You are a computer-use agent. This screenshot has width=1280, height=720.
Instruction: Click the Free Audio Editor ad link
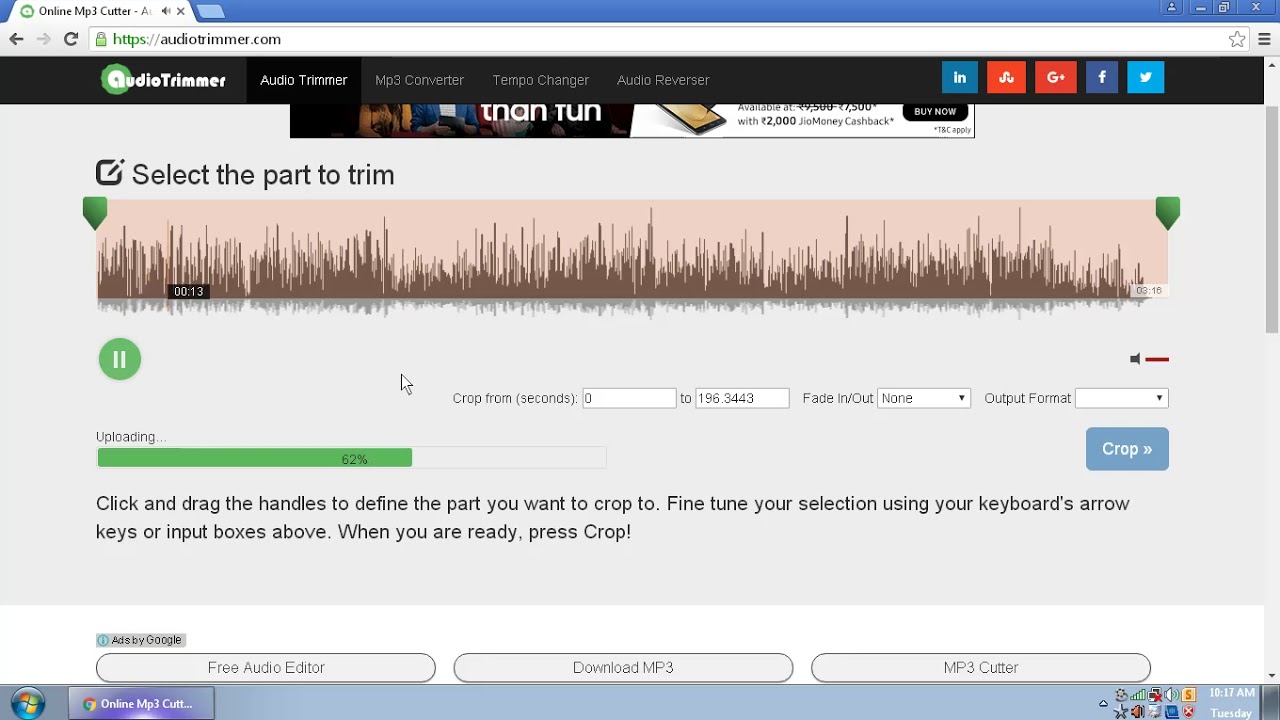(x=266, y=667)
